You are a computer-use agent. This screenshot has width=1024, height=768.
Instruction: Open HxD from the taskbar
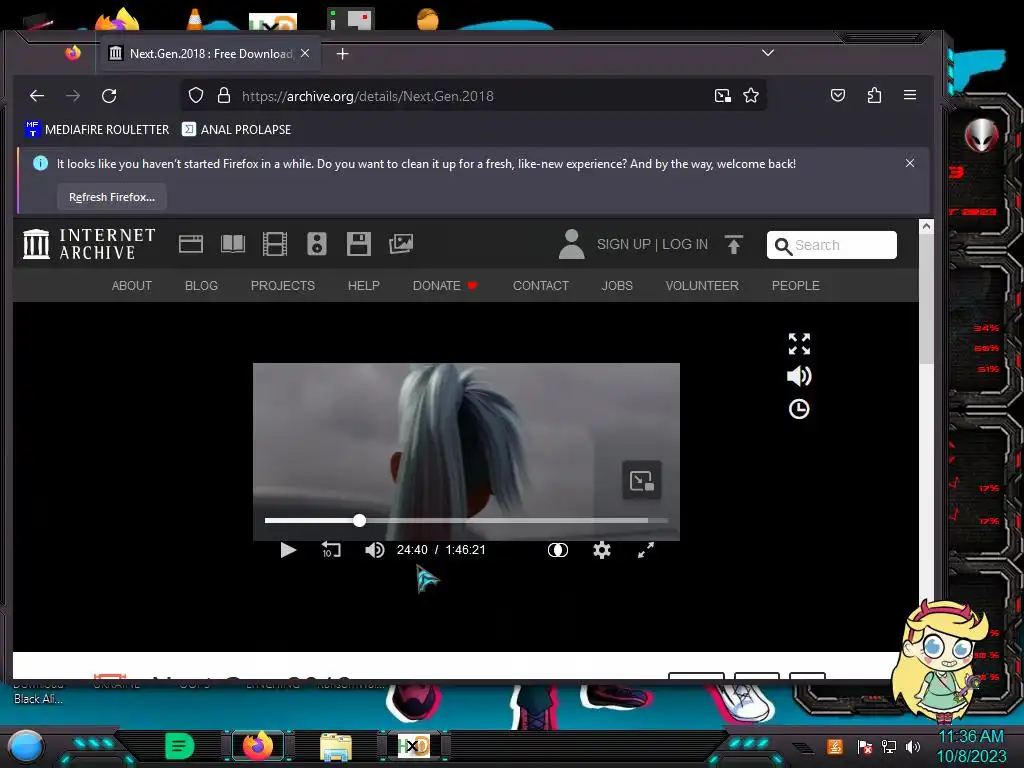(413, 746)
